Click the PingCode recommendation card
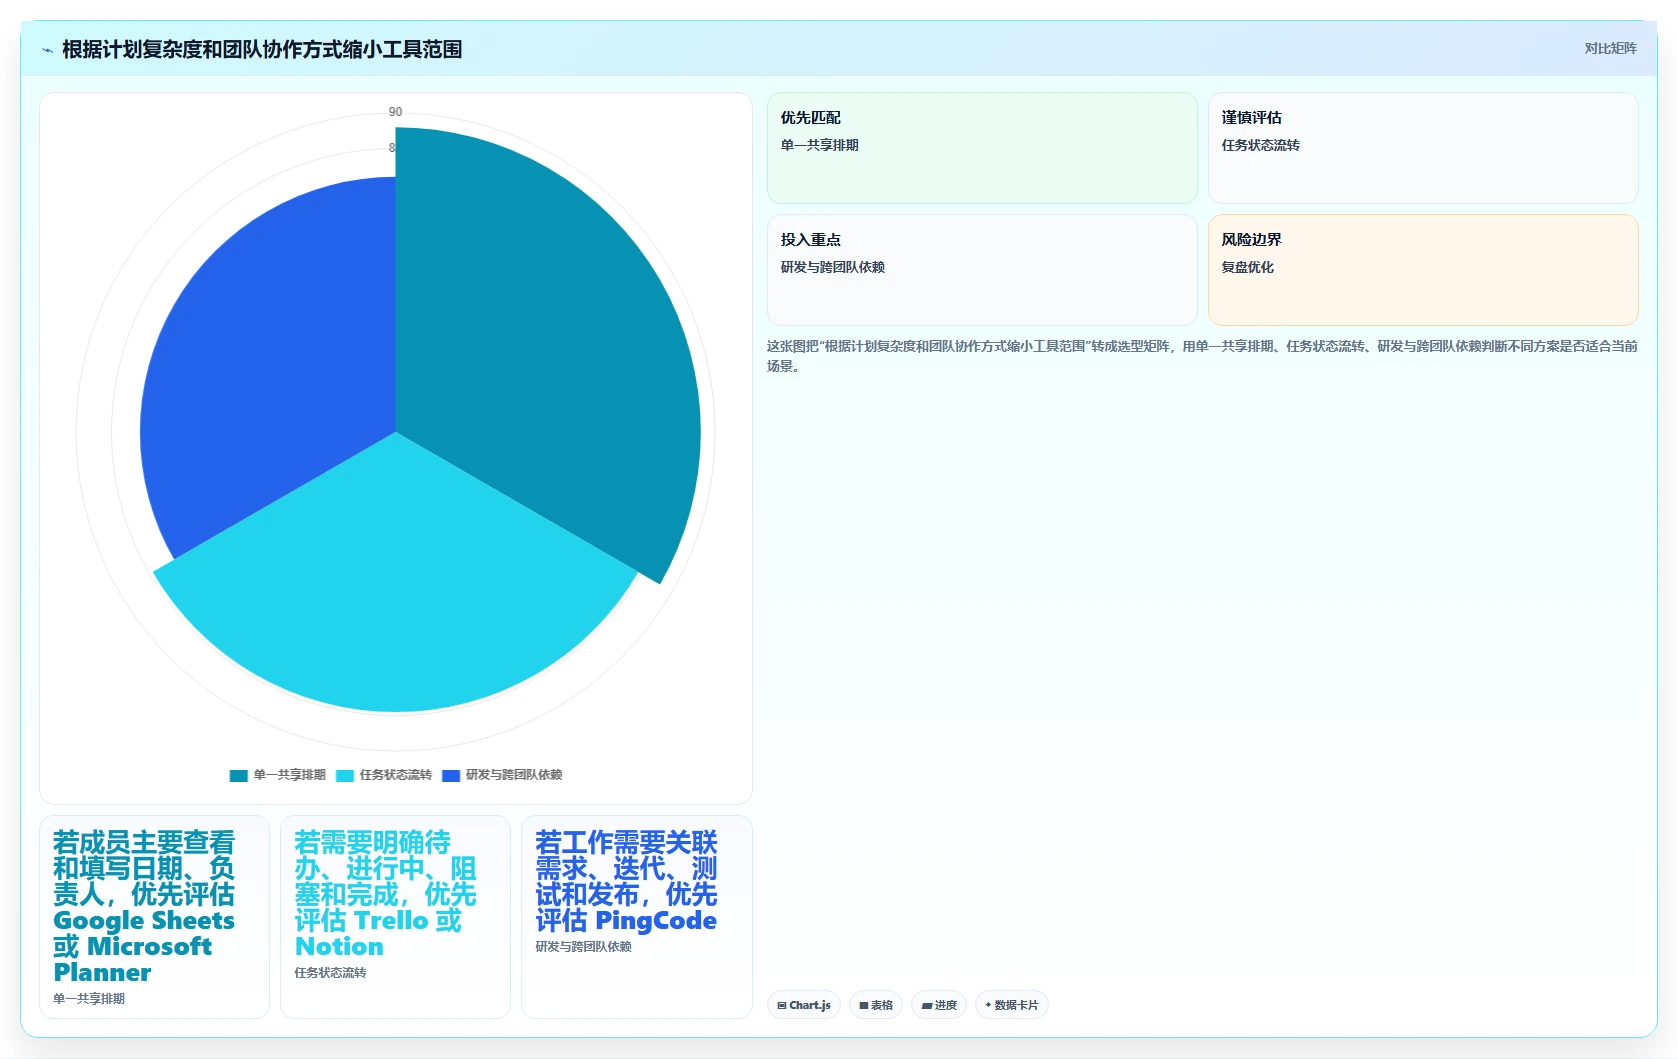Viewport: 1678px width, 1059px height. tap(637, 917)
